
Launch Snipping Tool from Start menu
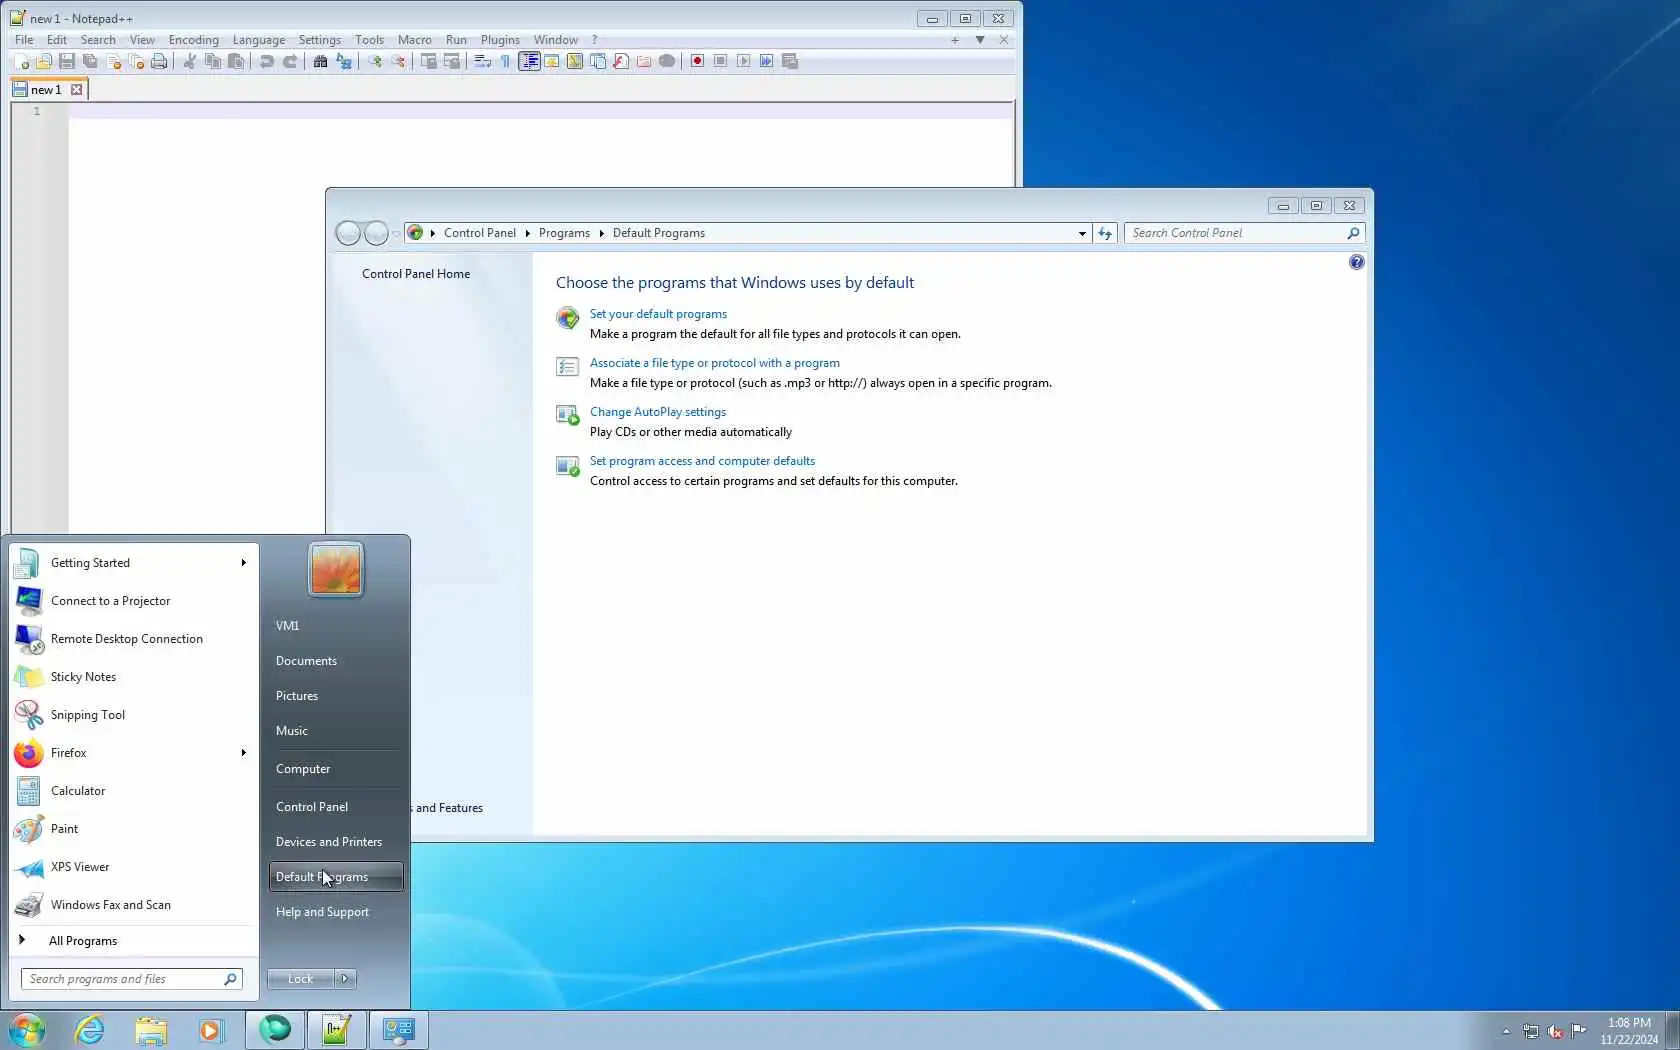tap(134, 715)
